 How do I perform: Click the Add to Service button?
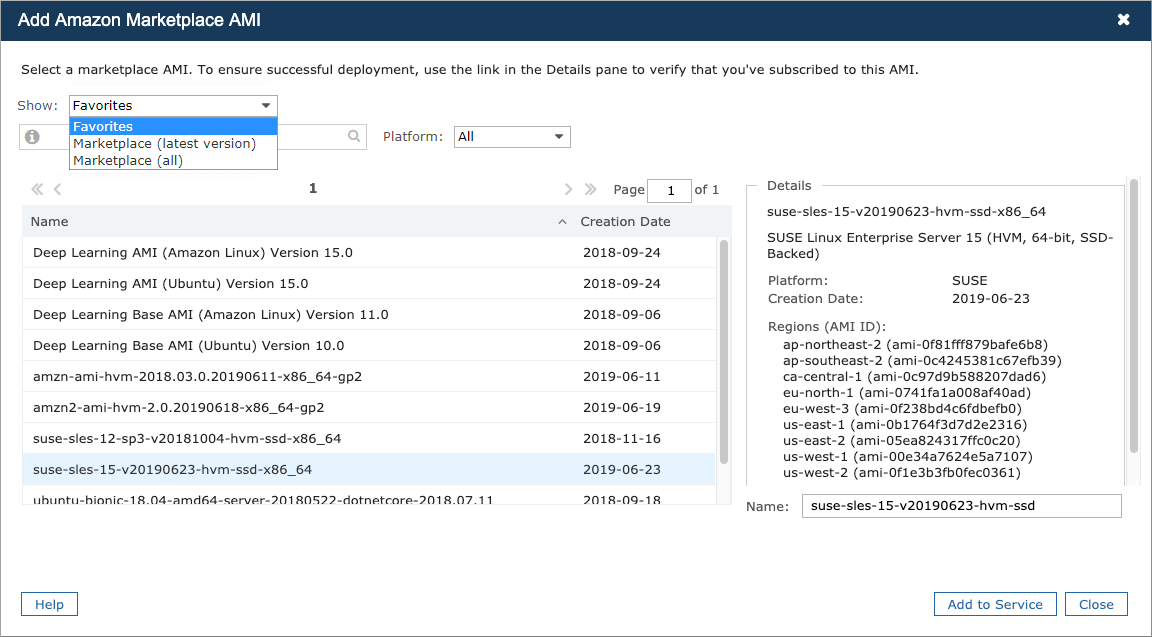(x=995, y=604)
